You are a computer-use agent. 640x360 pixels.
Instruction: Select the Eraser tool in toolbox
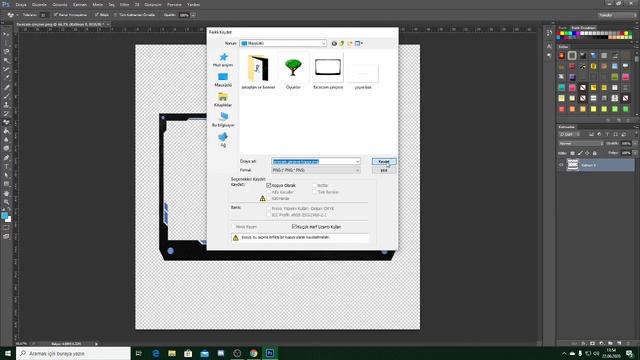pyautogui.click(x=6, y=122)
